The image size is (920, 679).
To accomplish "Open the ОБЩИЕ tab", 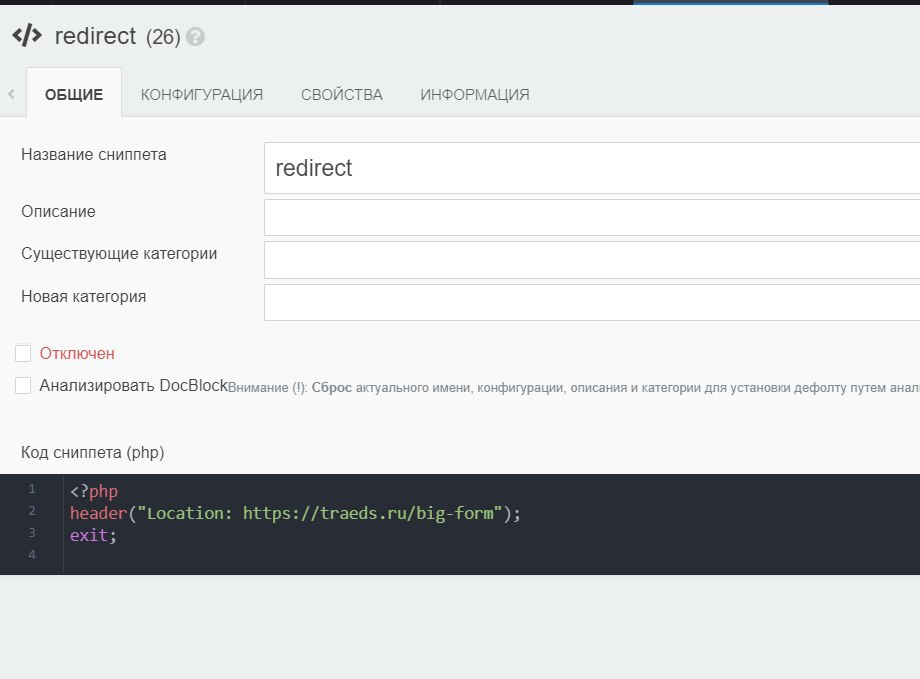I will (74, 94).
